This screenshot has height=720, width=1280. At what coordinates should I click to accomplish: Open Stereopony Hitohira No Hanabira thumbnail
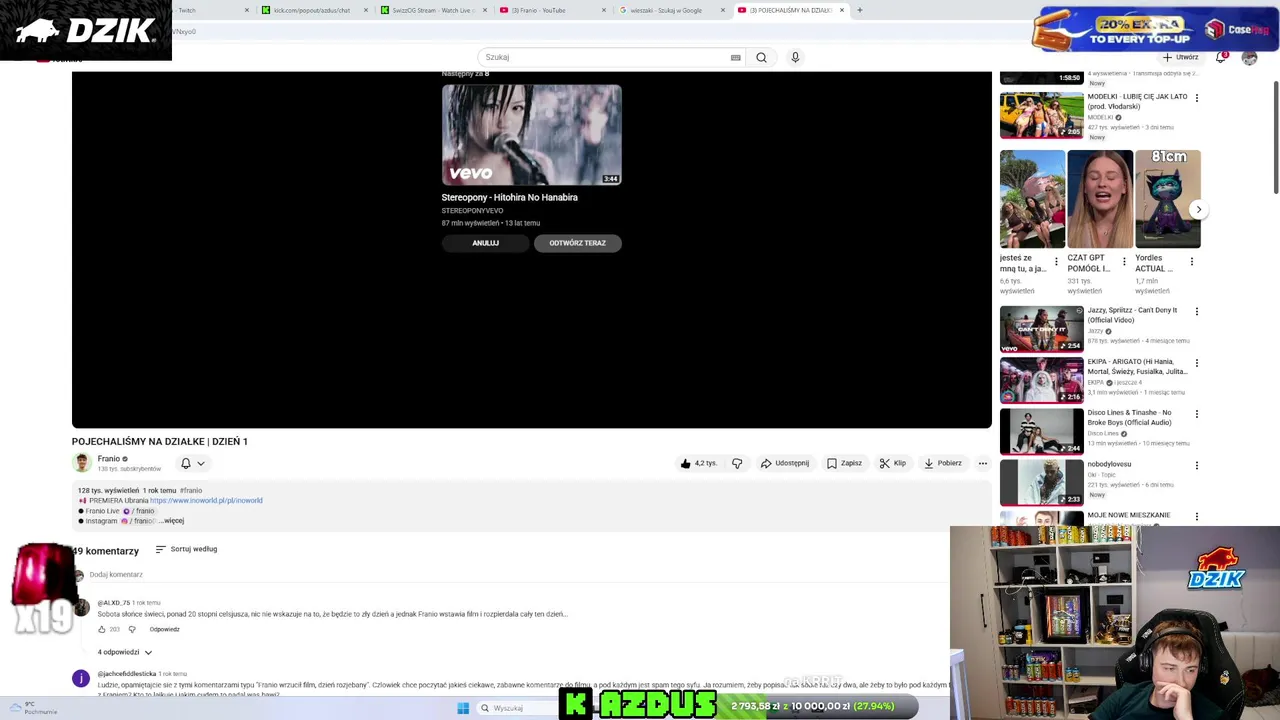[x=532, y=135]
